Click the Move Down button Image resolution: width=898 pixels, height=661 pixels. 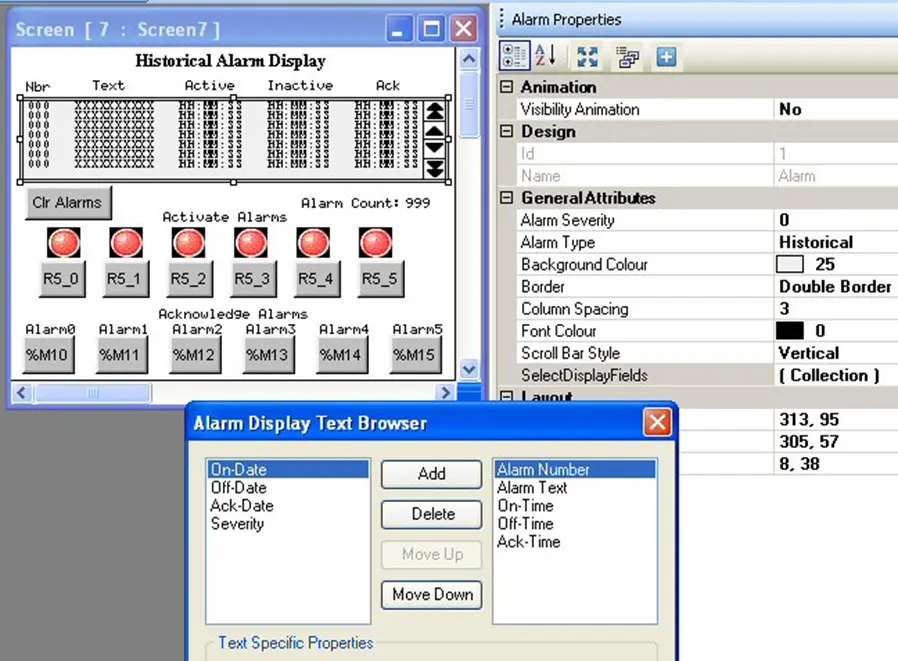pyautogui.click(x=431, y=595)
